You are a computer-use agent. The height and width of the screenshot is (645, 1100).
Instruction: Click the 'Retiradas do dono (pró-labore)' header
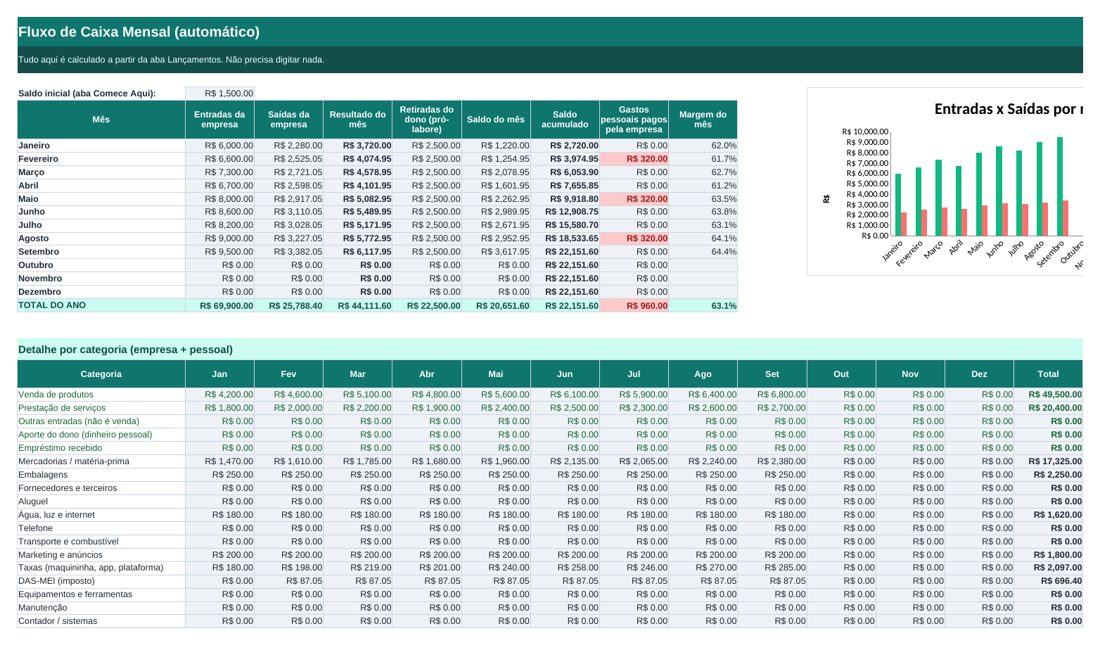[x=427, y=119]
